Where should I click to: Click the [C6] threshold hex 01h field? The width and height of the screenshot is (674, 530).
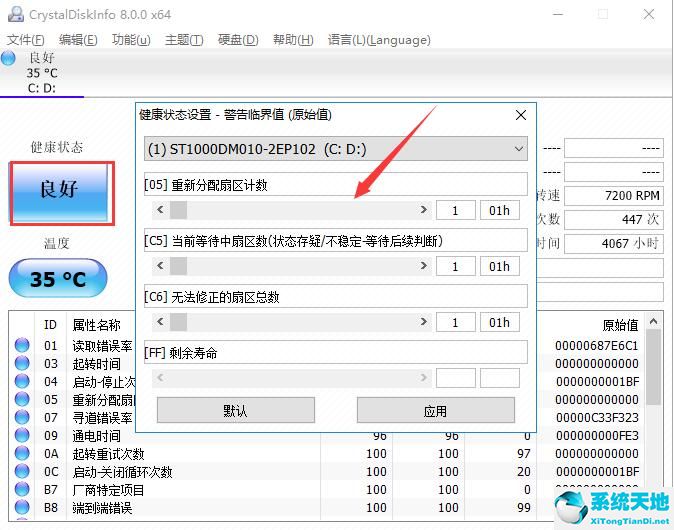point(499,322)
